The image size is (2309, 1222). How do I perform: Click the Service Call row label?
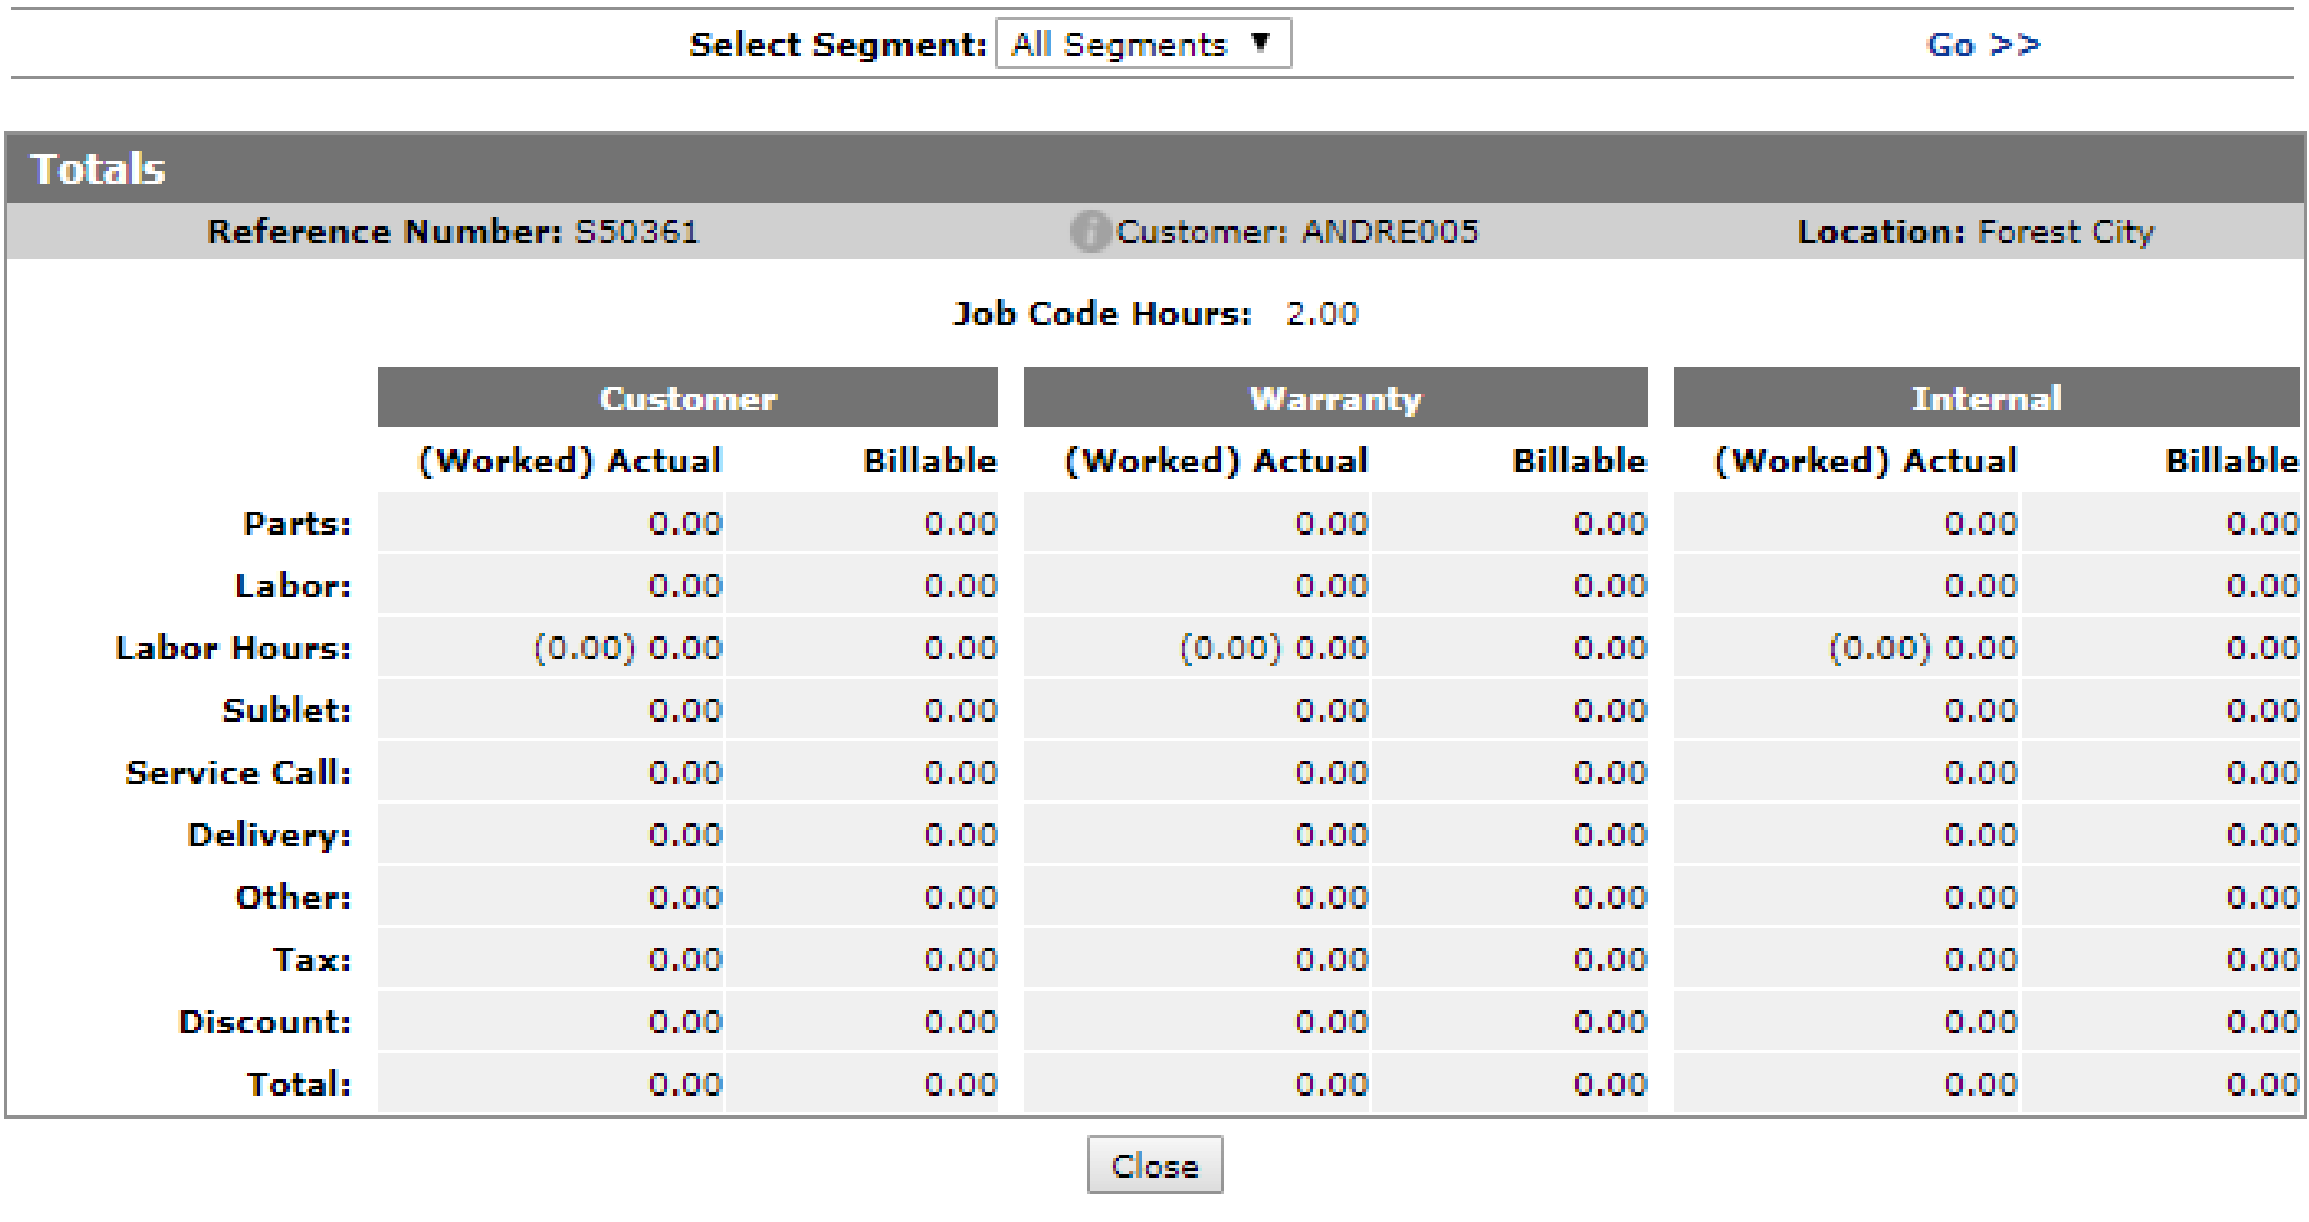(238, 773)
